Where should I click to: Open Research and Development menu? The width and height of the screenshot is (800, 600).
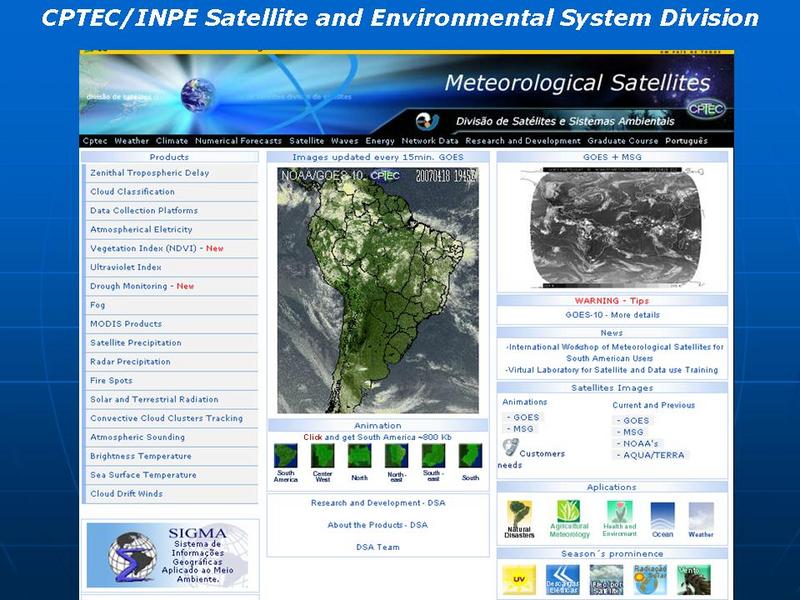[523, 141]
